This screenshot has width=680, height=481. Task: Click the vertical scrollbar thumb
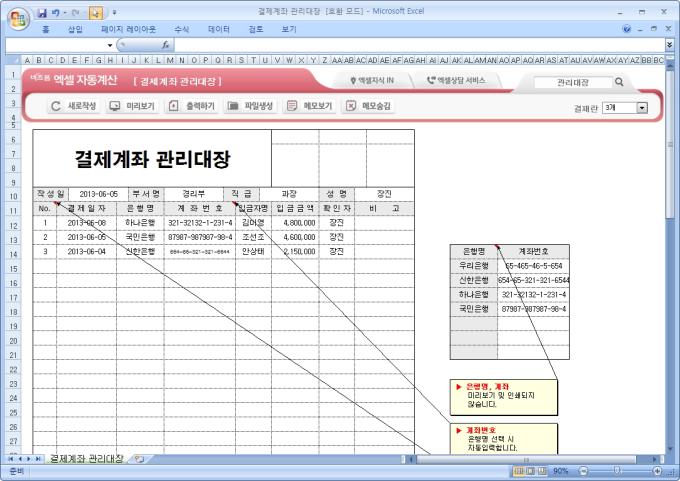click(670, 145)
